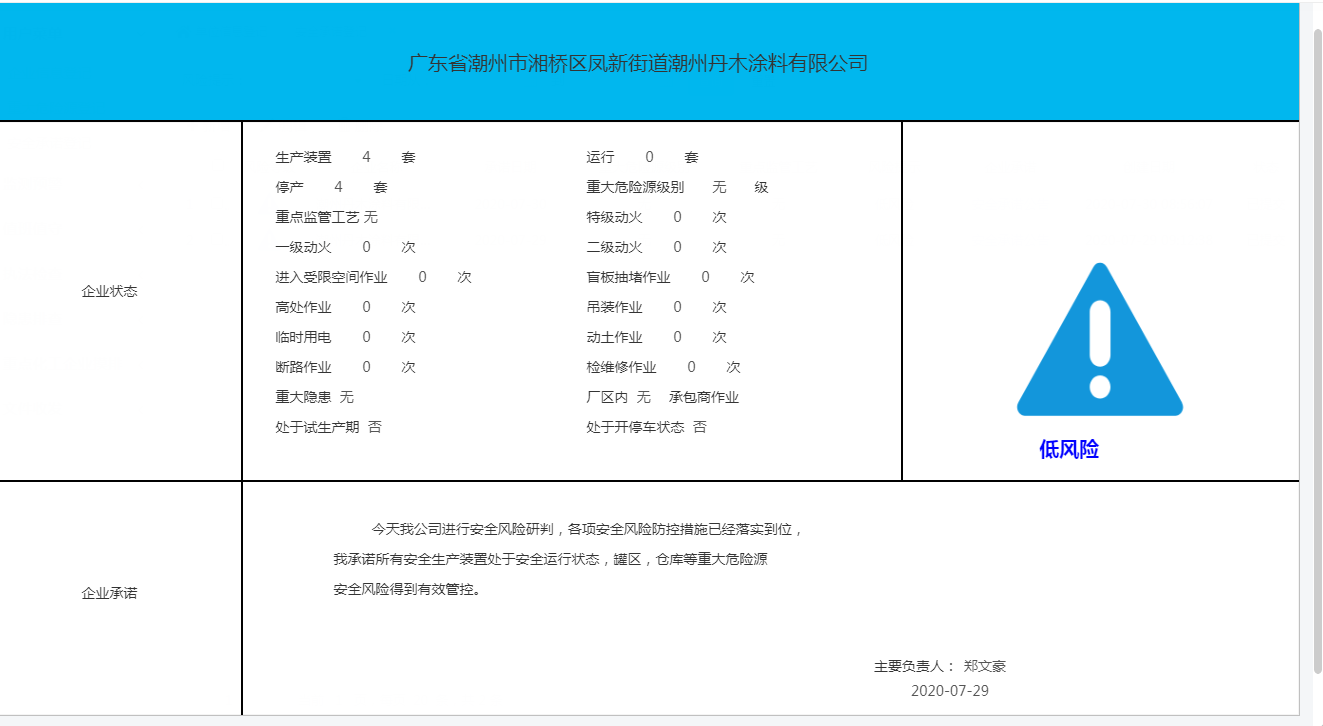This screenshot has height=726, width=1323.
Task: Click the 检维修作业 label
Action: pos(621,368)
